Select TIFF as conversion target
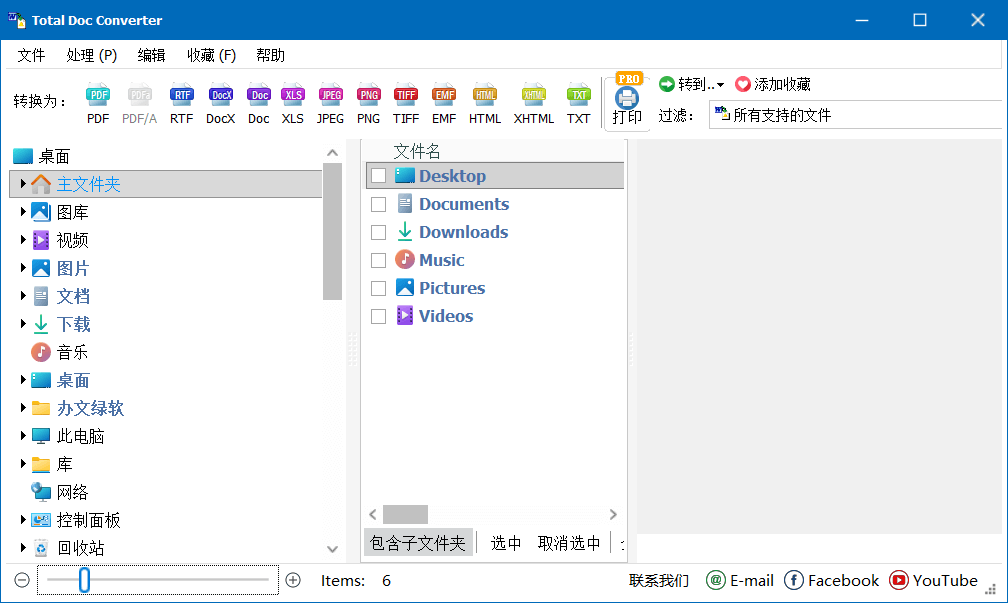Screen dimensions: 1008x603 tap(405, 100)
